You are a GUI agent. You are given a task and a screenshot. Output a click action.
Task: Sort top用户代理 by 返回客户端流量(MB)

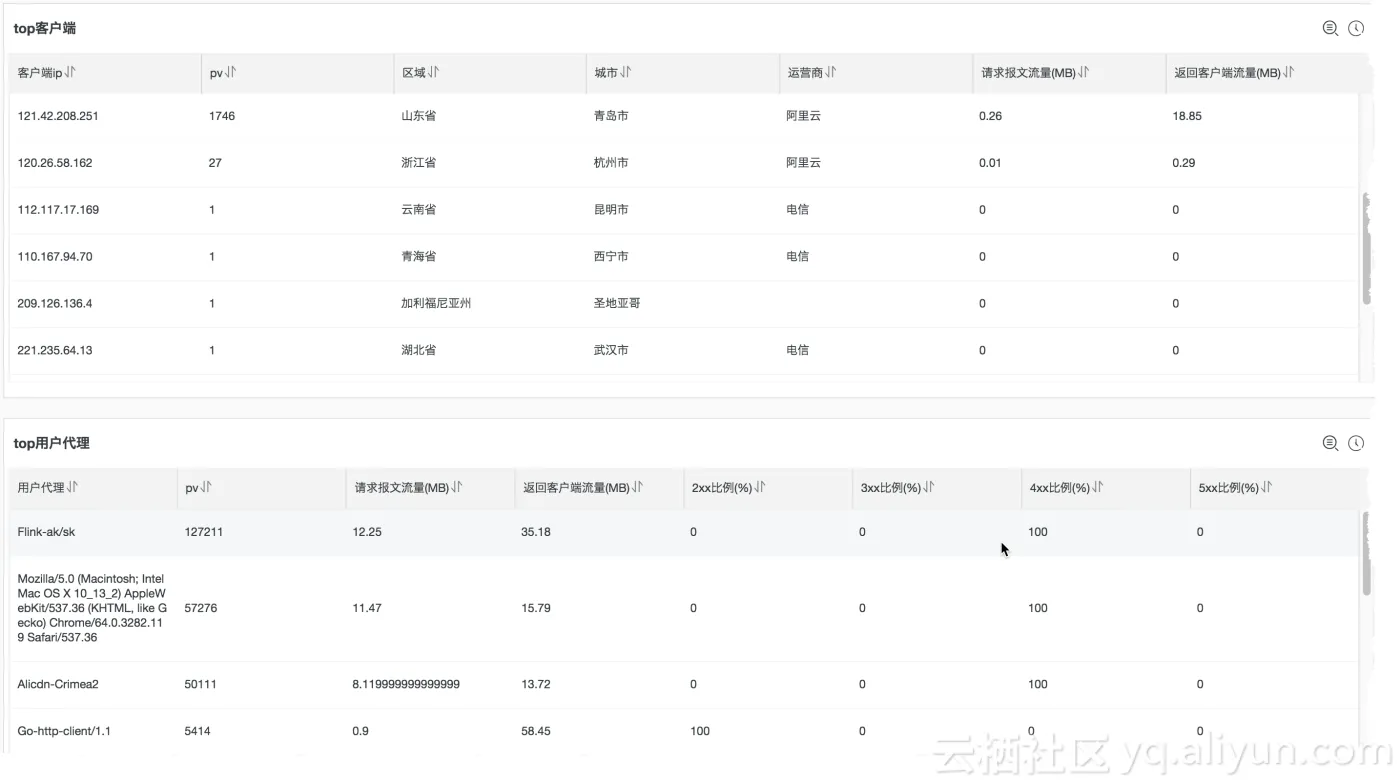tap(638, 487)
